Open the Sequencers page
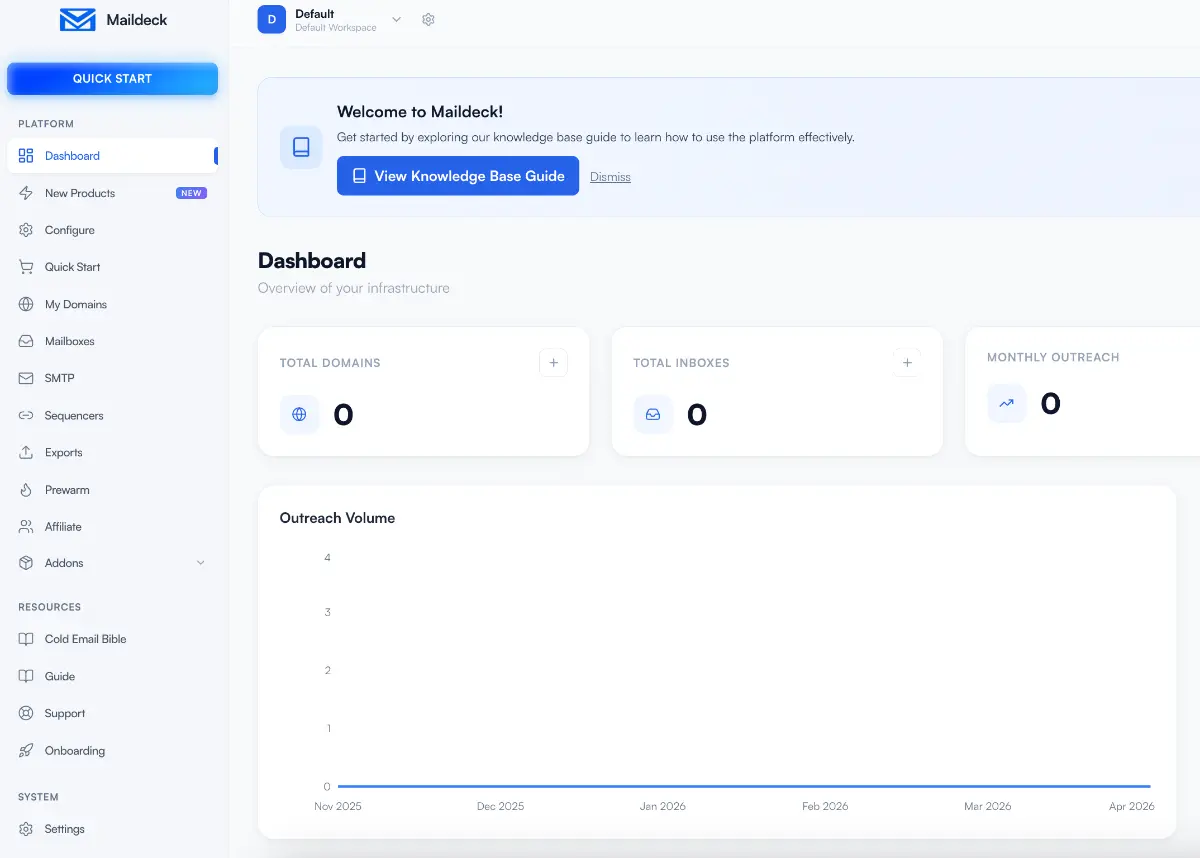This screenshot has width=1200, height=858. click(75, 415)
